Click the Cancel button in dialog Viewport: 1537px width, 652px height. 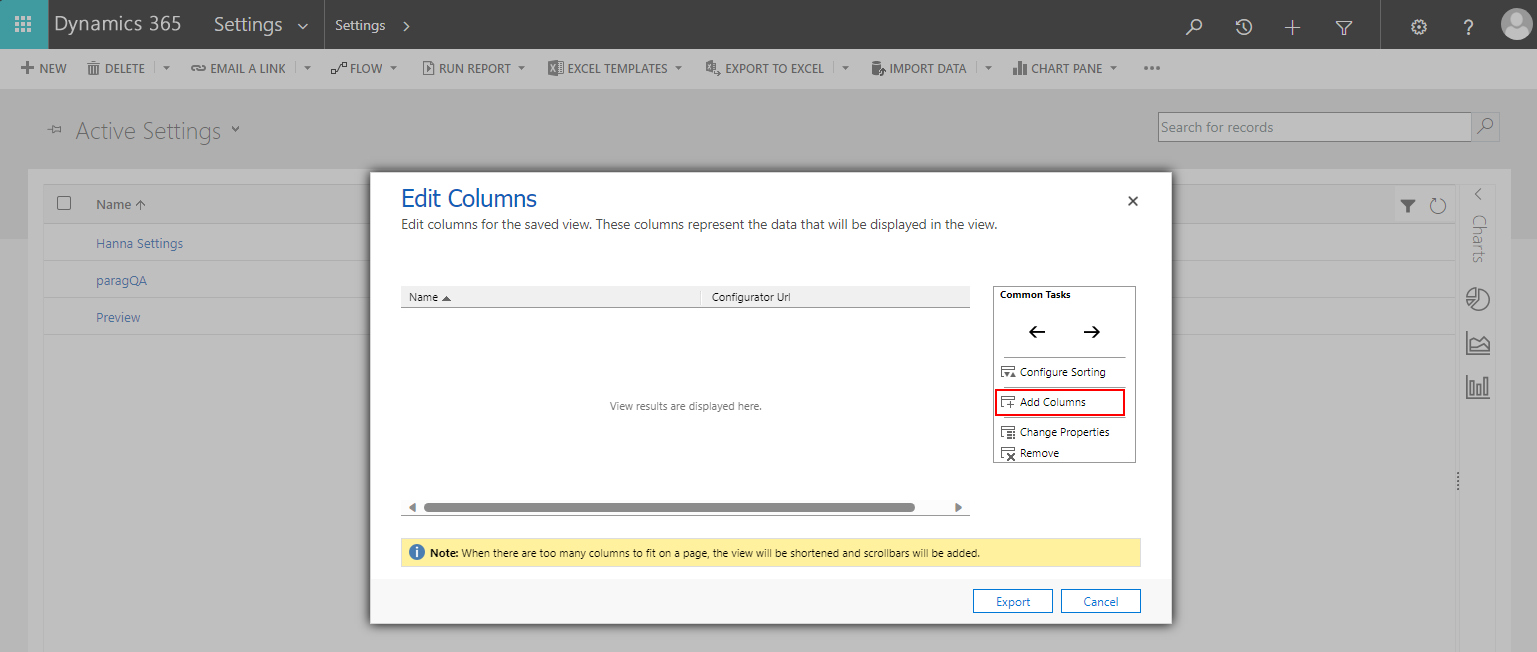[1101, 601]
